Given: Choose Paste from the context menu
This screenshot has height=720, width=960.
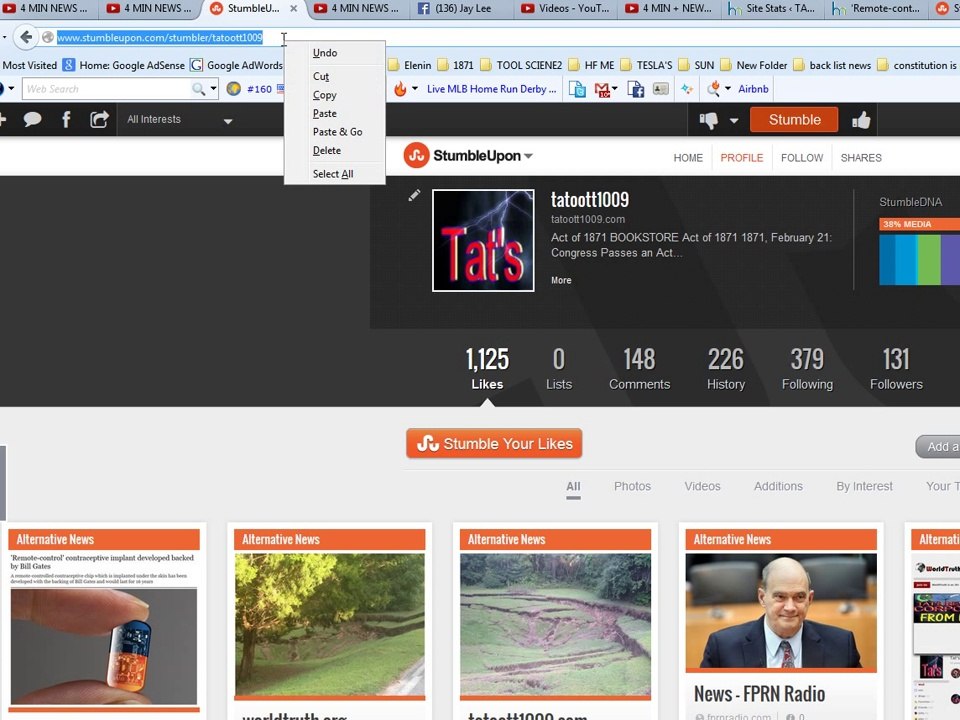Looking at the screenshot, I should coord(335,114).
